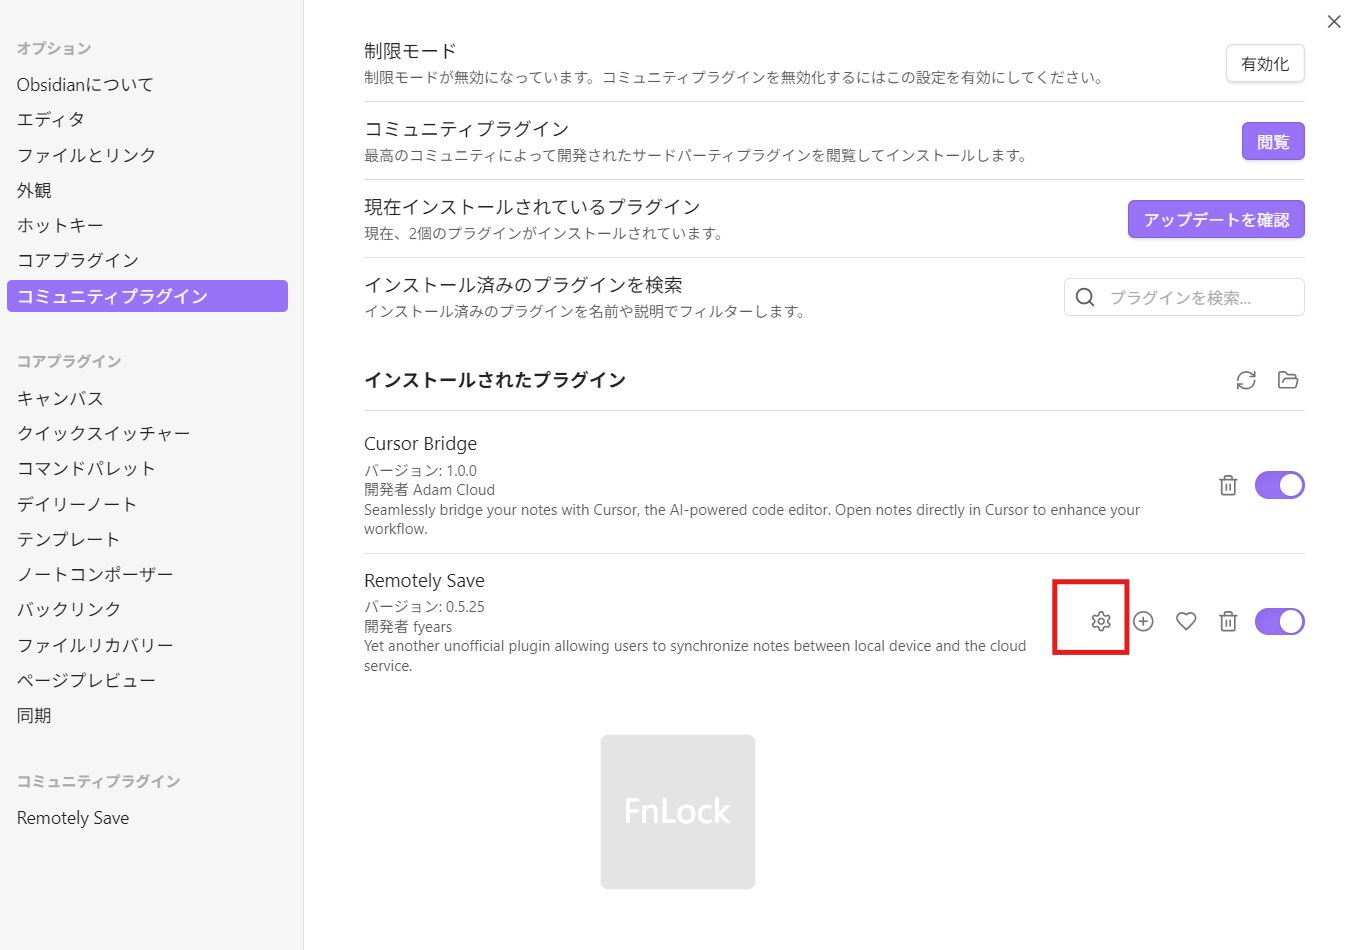Open Remotely Save in sidebar
The image size is (1357, 950).
pos(147,818)
